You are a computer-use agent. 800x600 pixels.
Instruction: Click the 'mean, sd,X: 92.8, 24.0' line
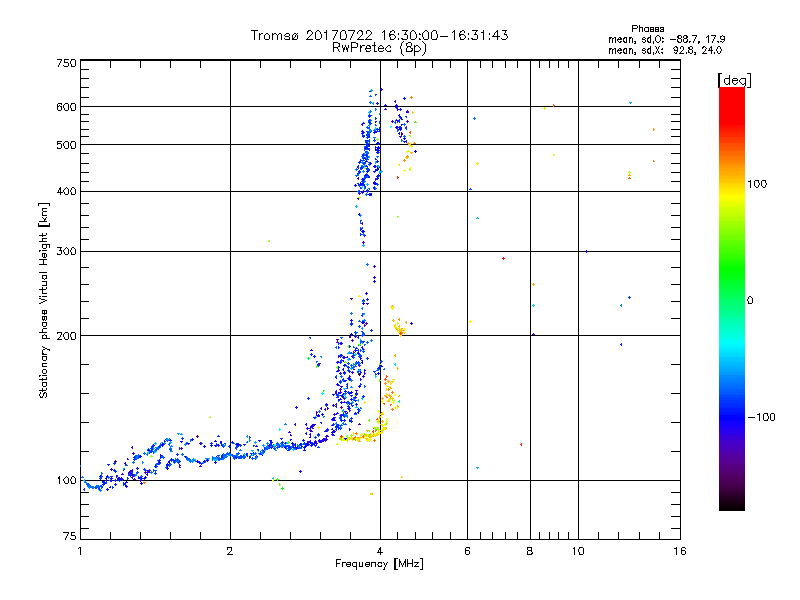click(x=665, y=50)
